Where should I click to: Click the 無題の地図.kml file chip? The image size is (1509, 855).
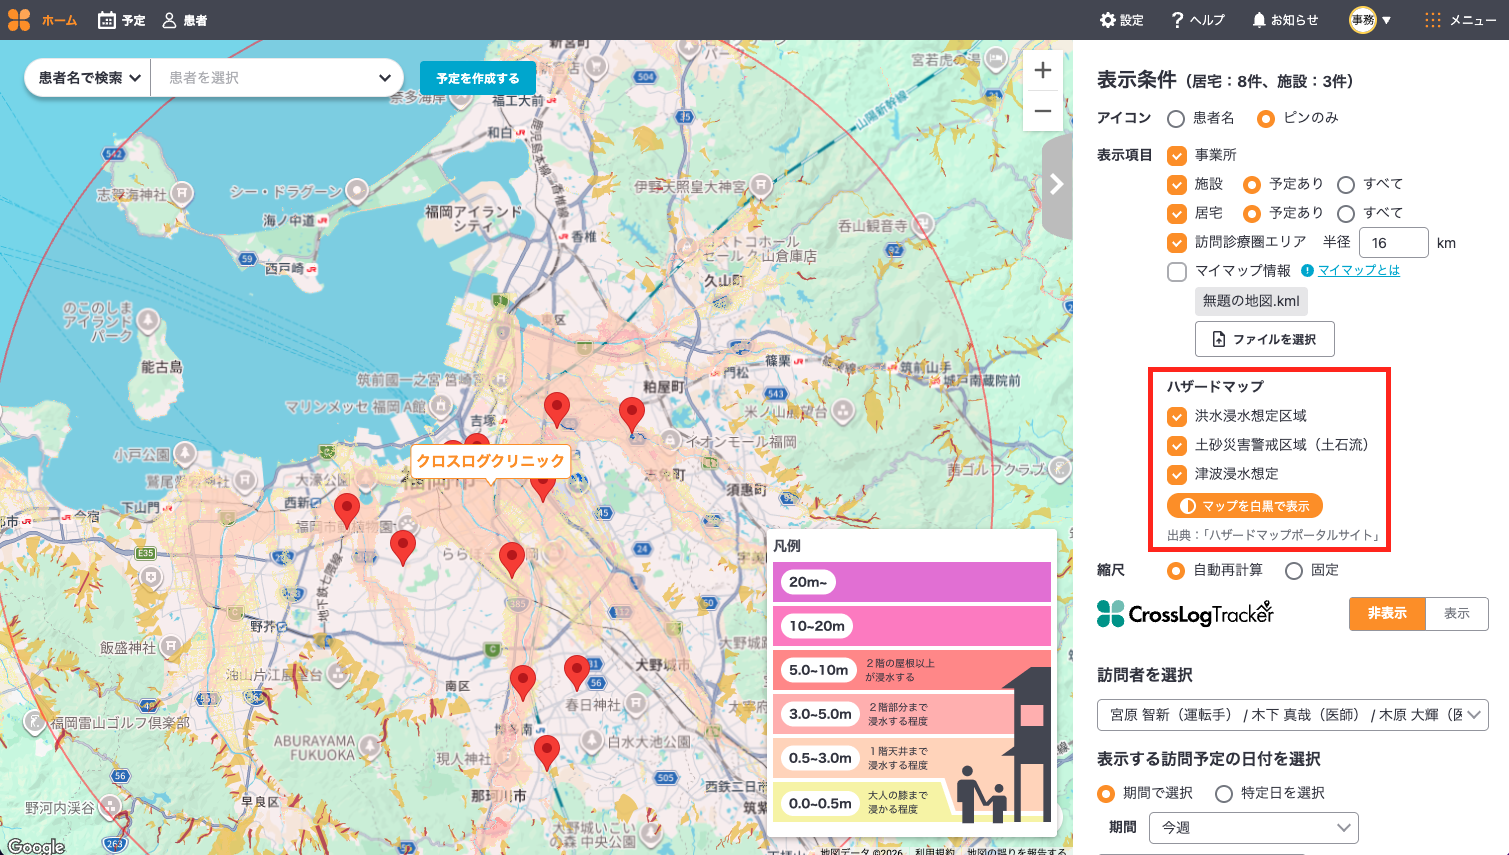1251,301
